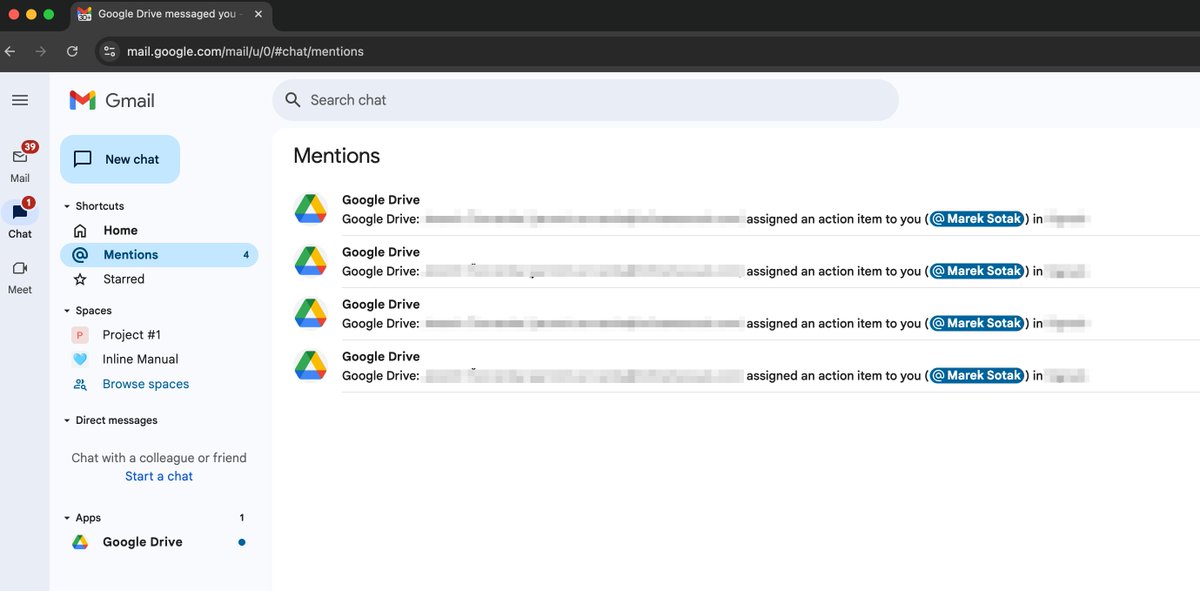Viewport: 1200px width, 591px height.
Task: Focus the Search chat input field
Action: pyautogui.click(x=585, y=100)
